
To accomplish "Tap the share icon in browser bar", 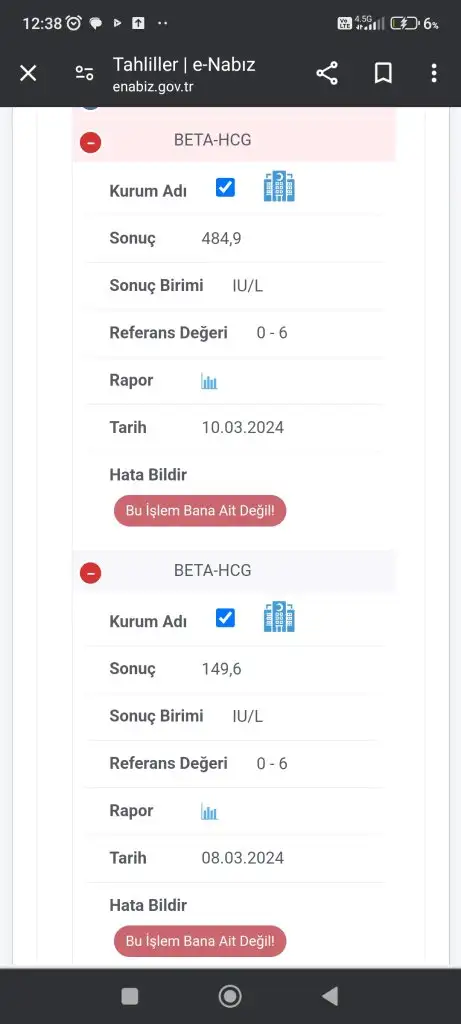I will click(327, 73).
